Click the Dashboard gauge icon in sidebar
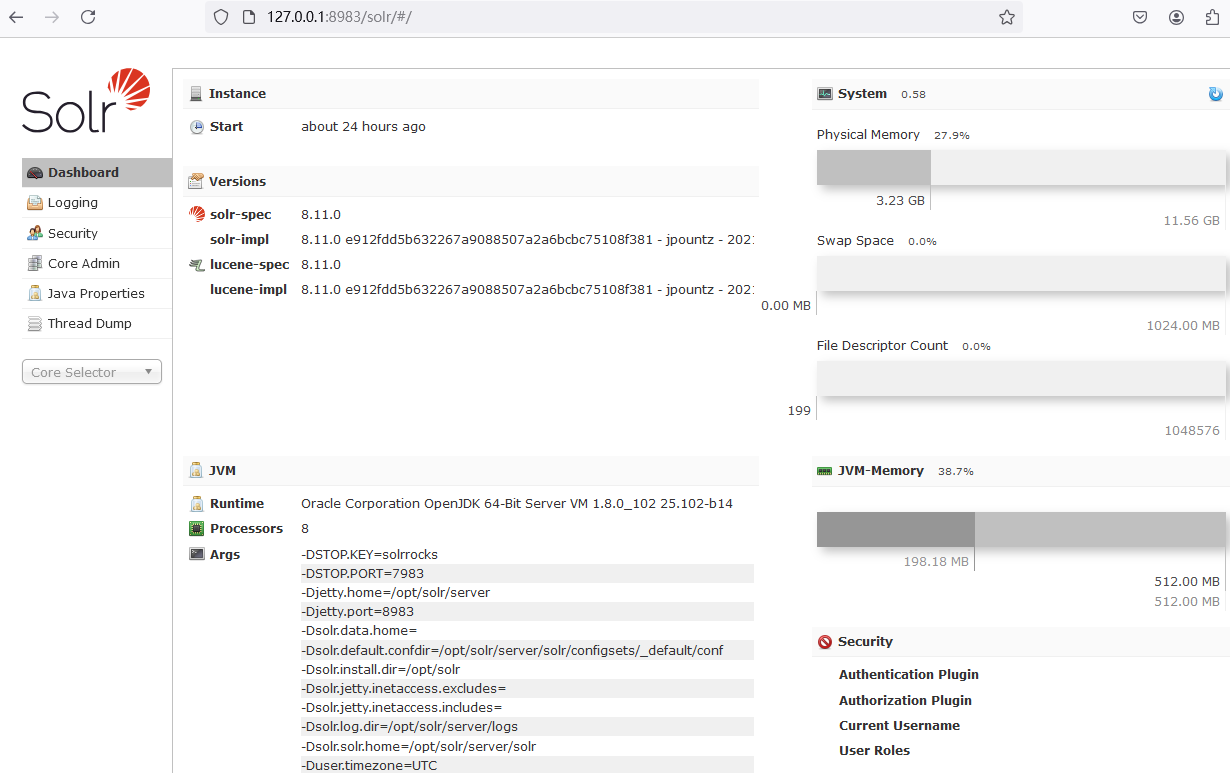 (35, 173)
